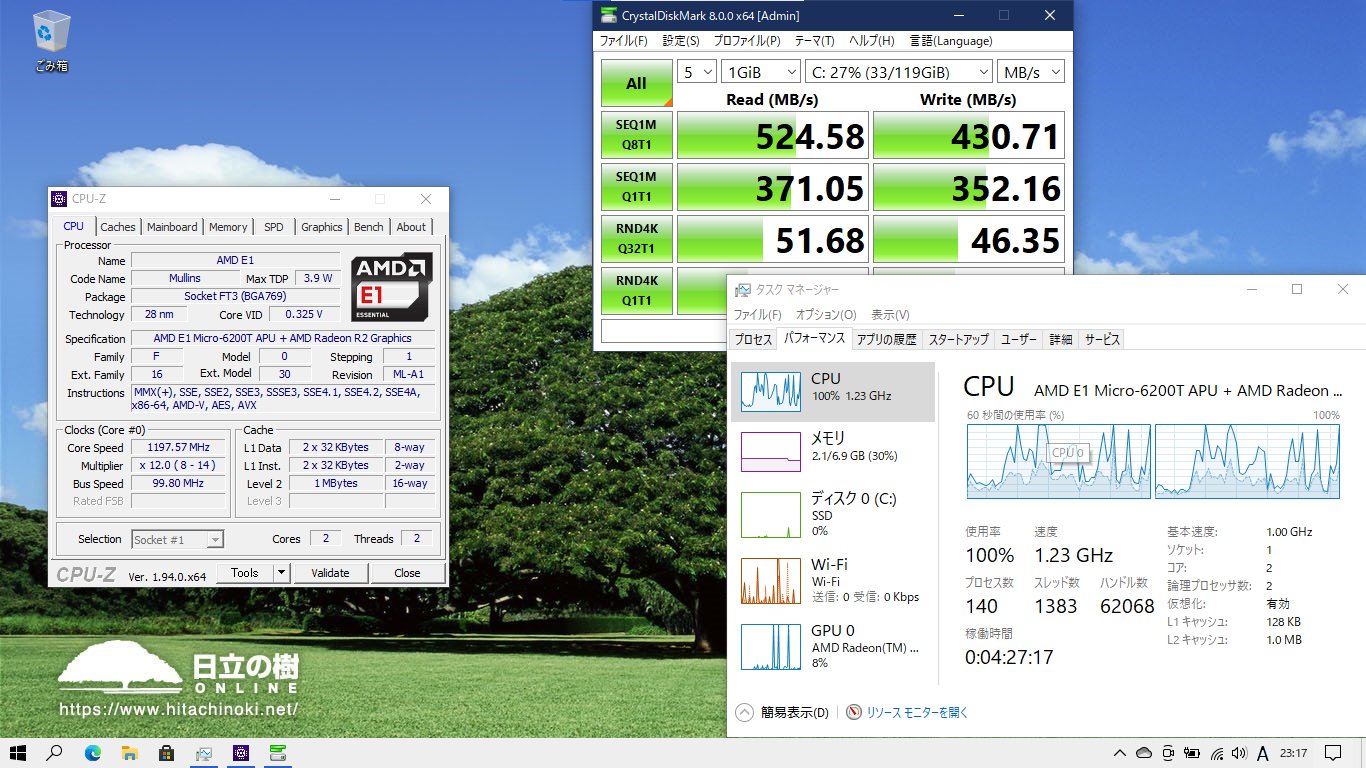Run the RND4K Q1T1 test
Screen dimensions: 1366x768
637,291
